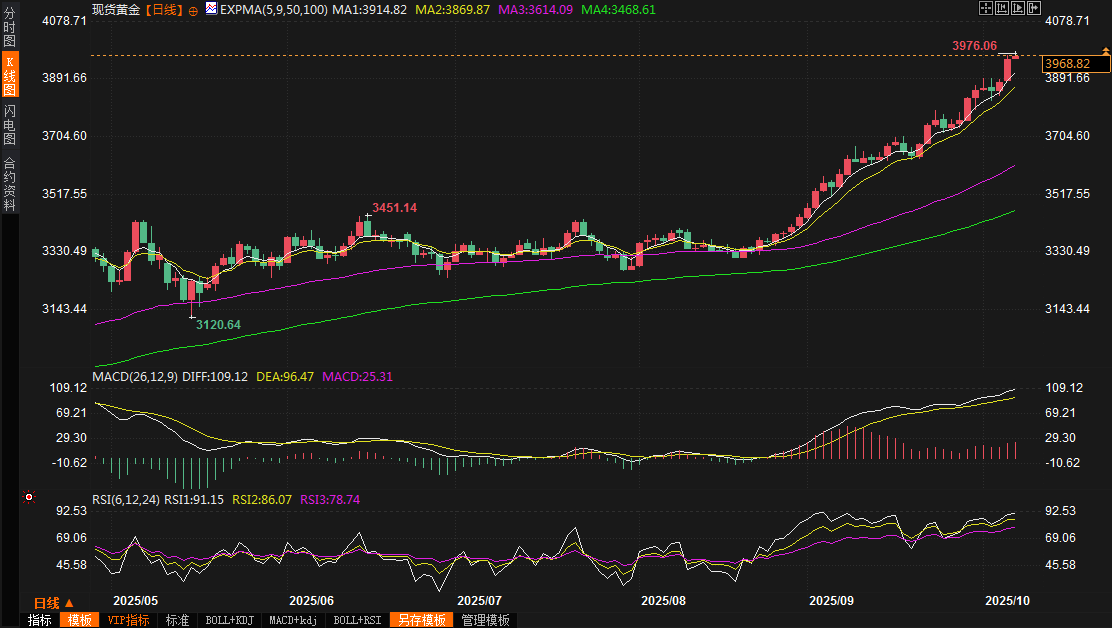Click 另存模板 to save template
1112x628 pixels.
pos(421,620)
